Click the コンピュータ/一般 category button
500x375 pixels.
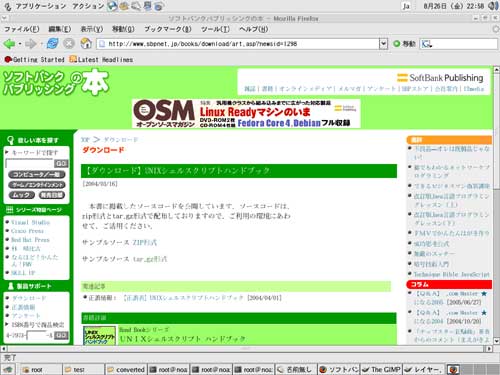pos(37,174)
